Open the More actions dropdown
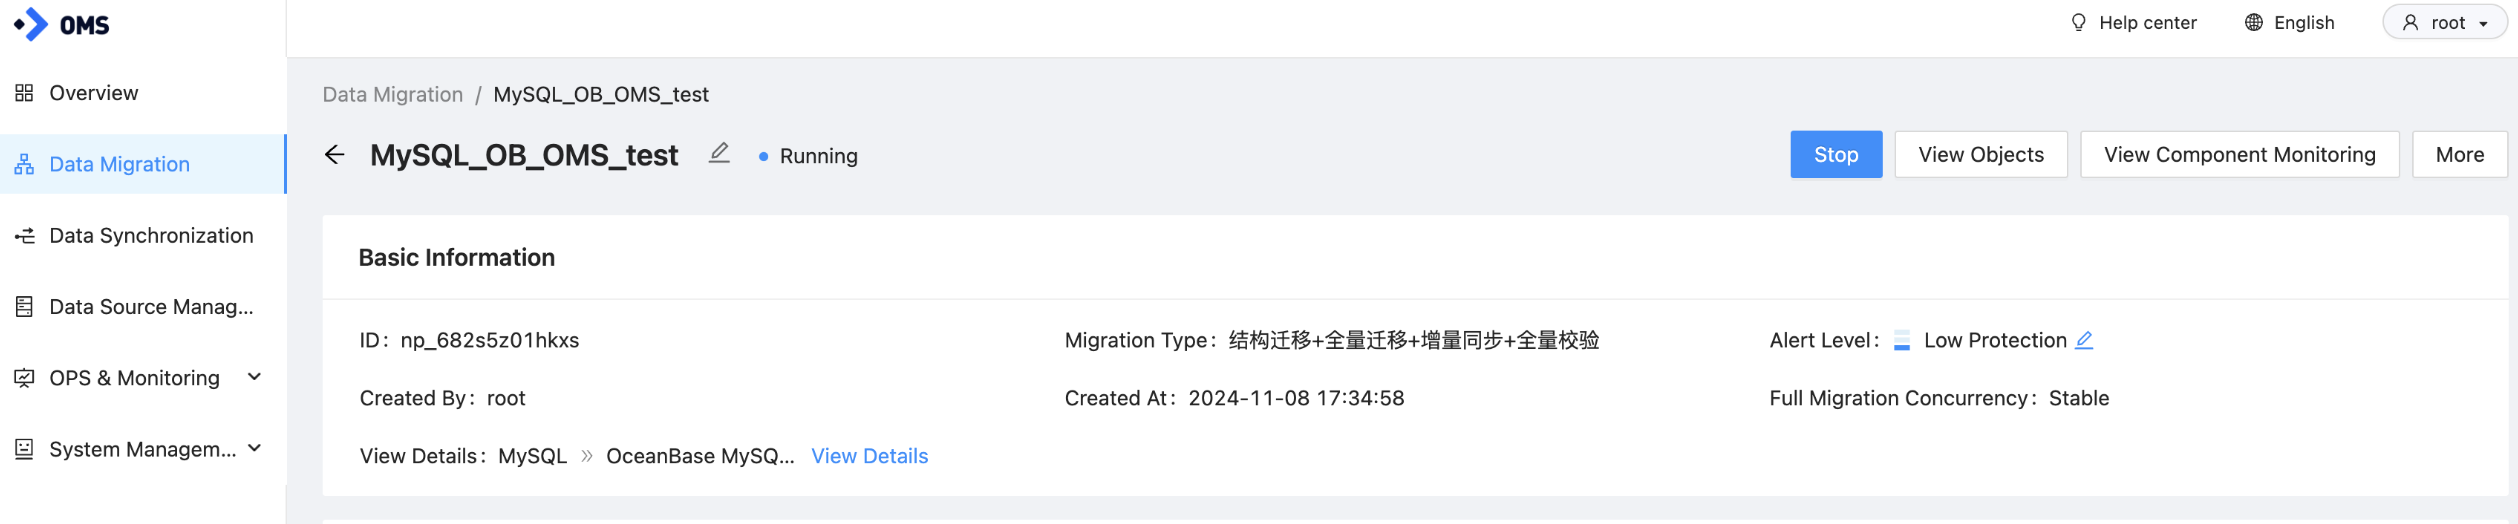Image resolution: width=2518 pixels, height=524 pixels. pyautogui.click(x=2459, y=155)
